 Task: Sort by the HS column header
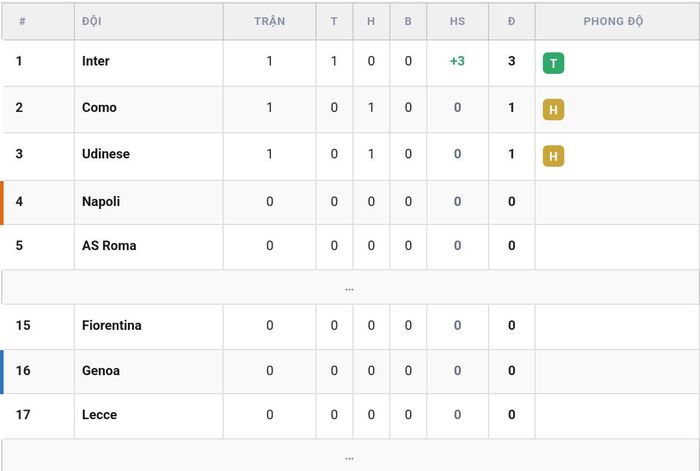coord(457,21)
